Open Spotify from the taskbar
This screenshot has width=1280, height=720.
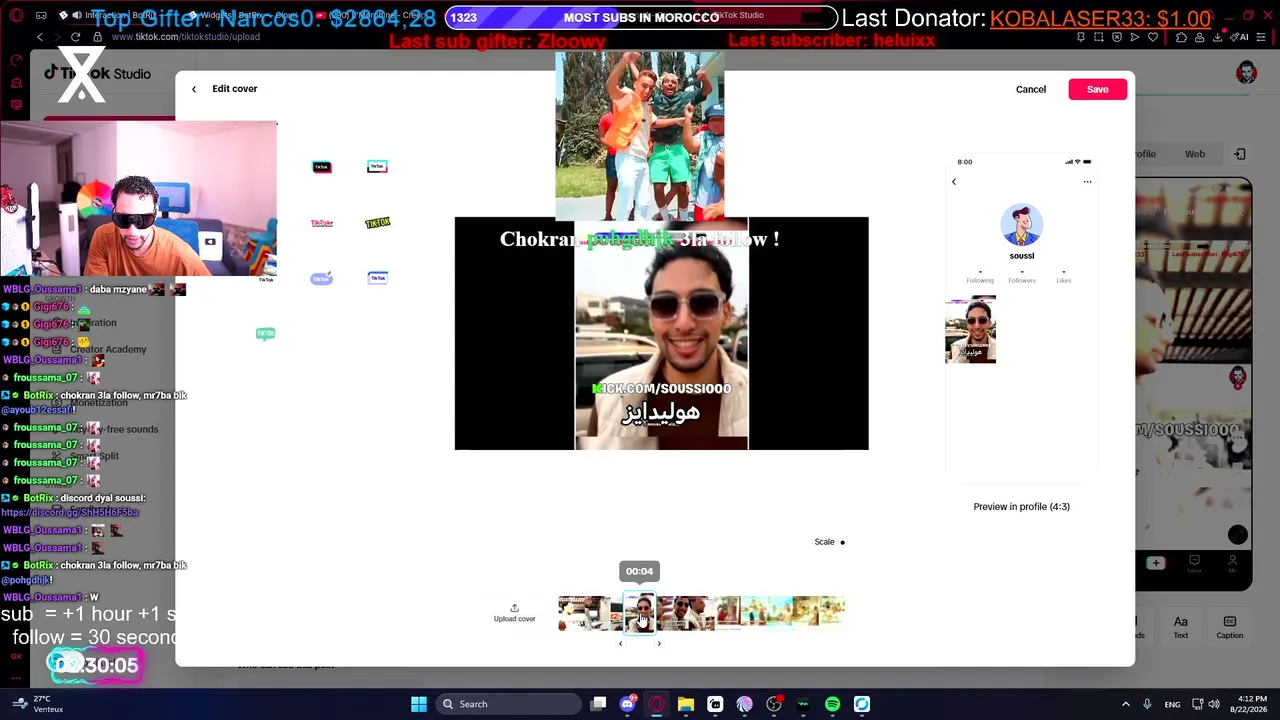point(832,704)
